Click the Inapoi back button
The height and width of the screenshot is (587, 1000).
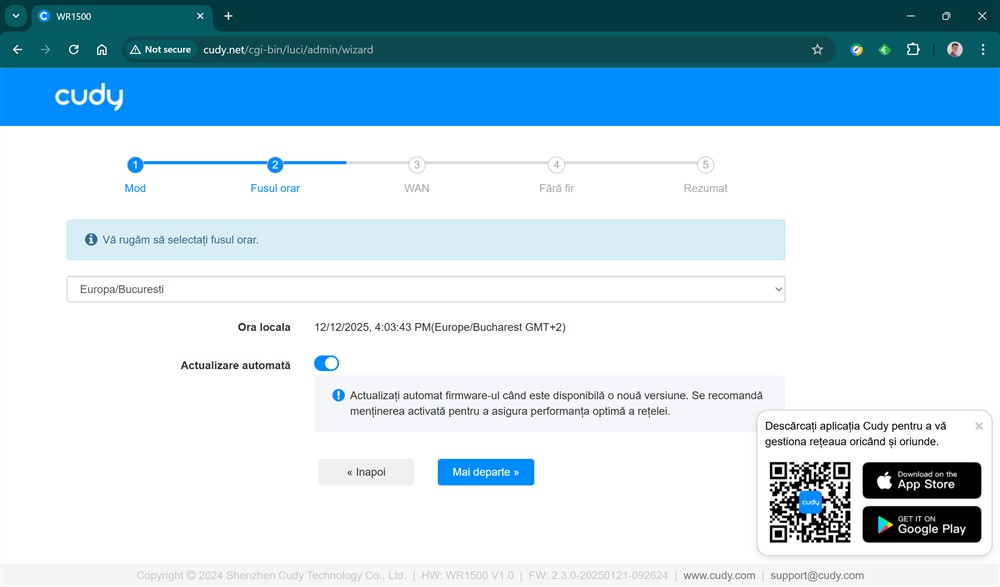(366, 472)
